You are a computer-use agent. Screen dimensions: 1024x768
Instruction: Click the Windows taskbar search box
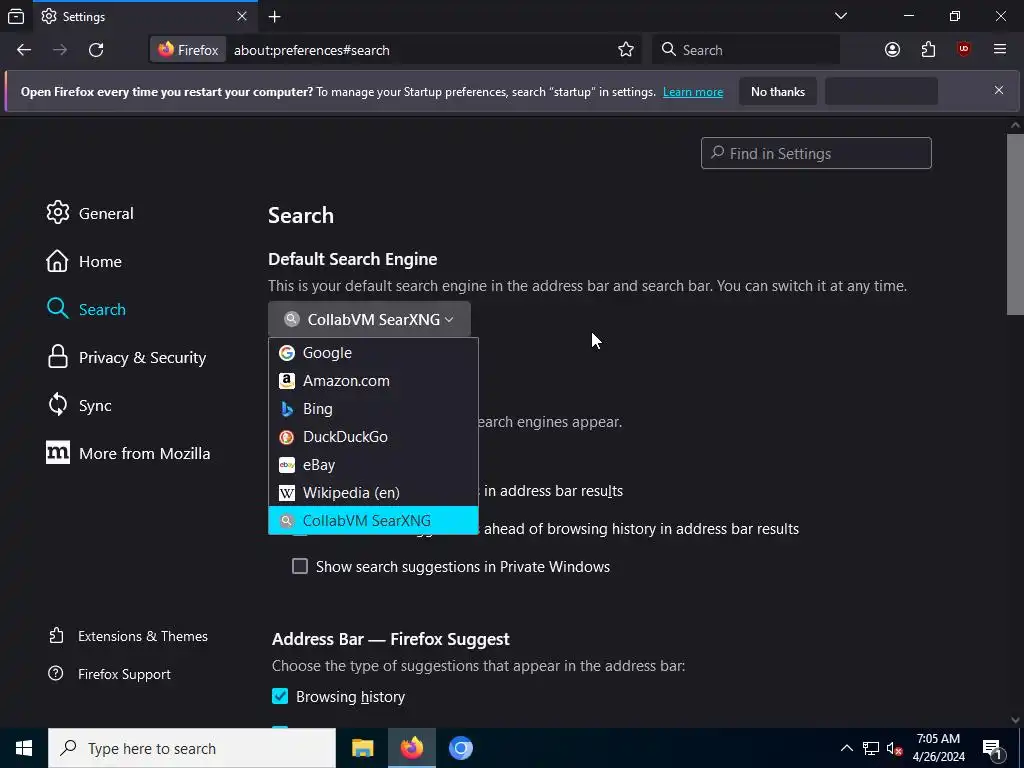(x=192, y=748)
